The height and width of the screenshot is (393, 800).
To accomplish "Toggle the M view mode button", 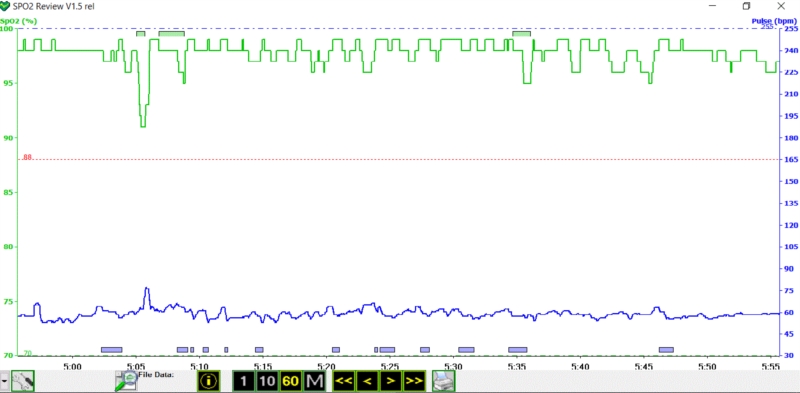I will tap(314, 381).
